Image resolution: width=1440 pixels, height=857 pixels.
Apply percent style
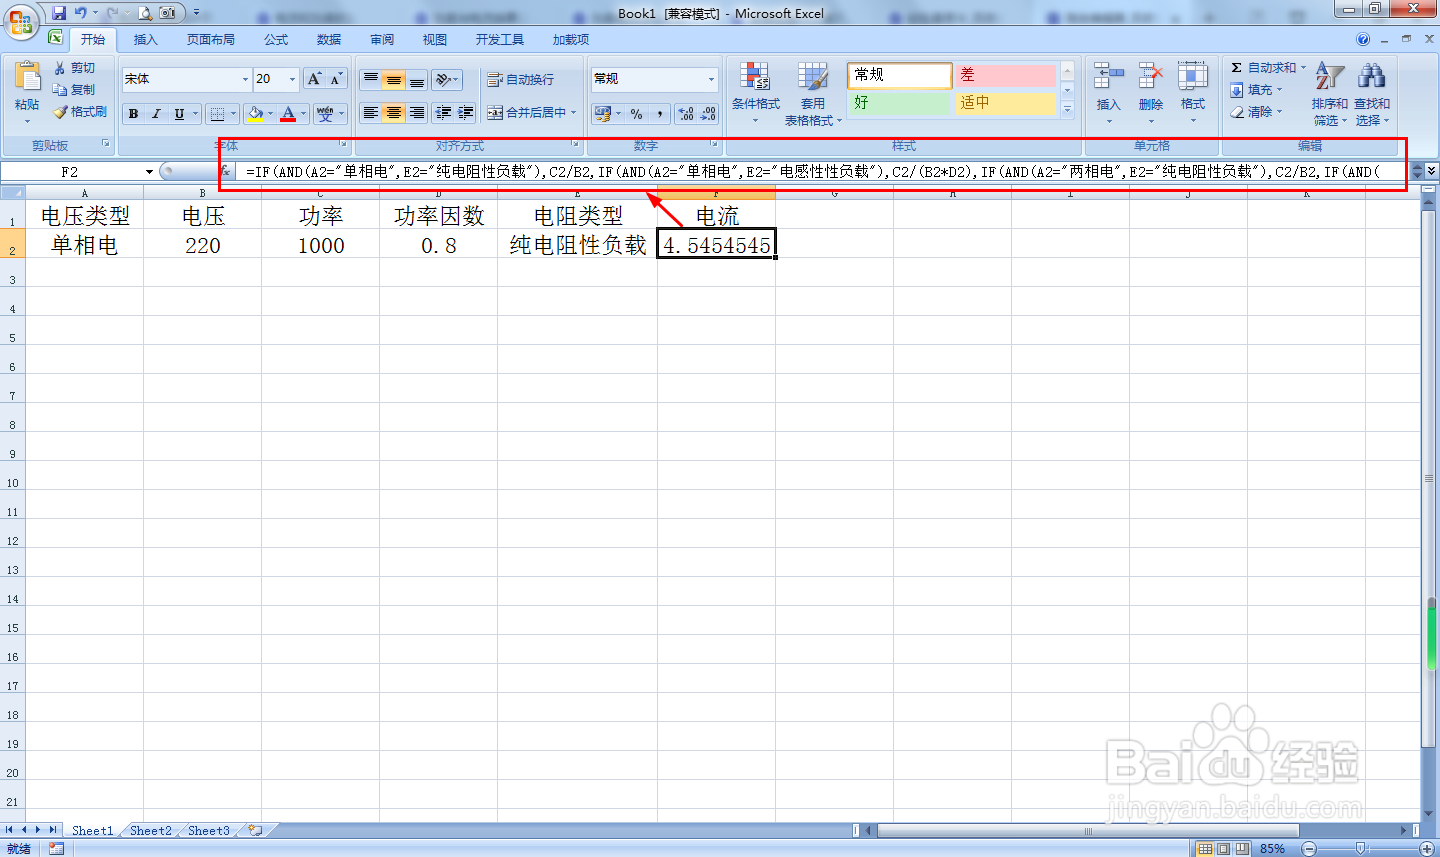[637, 114]
